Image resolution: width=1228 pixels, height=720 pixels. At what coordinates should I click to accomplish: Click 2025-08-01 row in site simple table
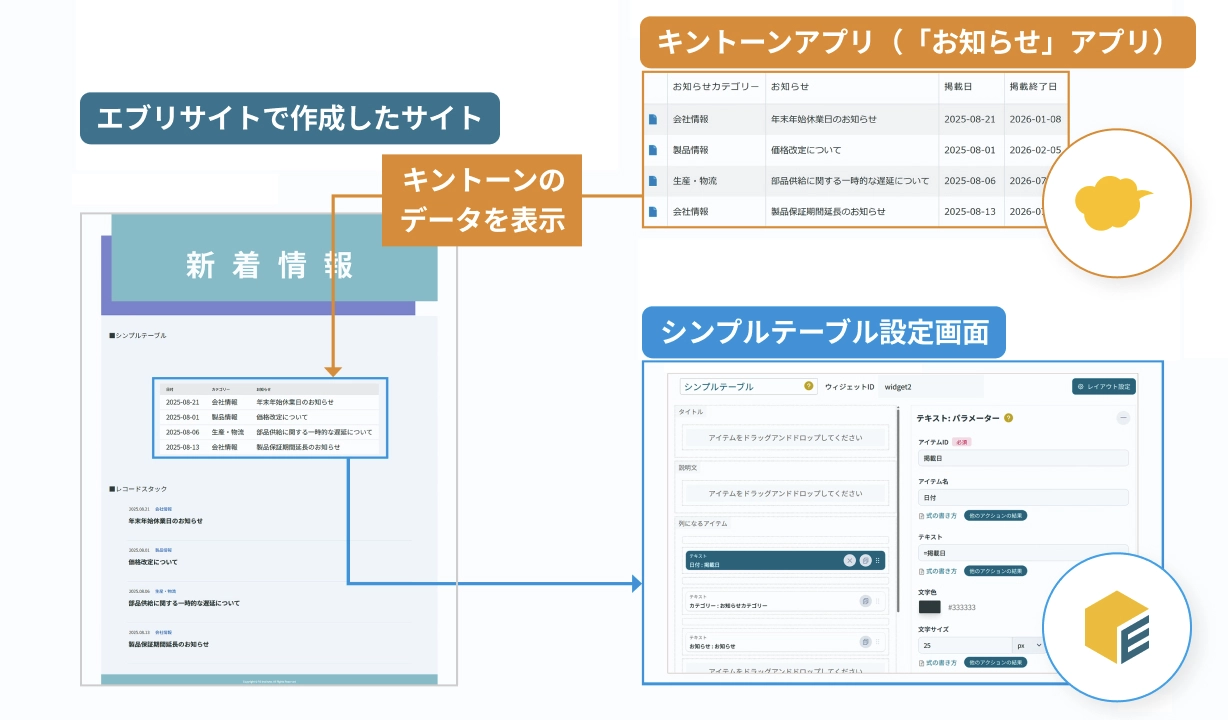point(269,417)
